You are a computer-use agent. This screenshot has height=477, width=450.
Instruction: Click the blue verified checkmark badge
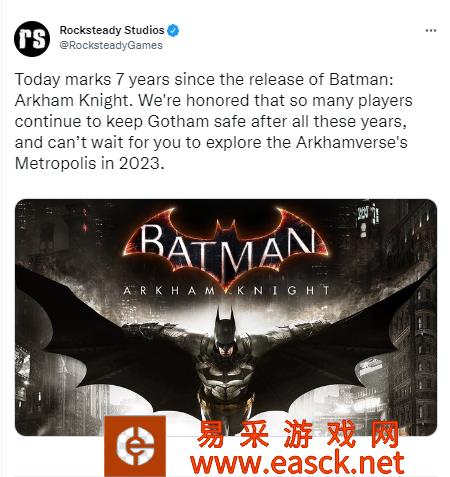click(x=173, y=30)
